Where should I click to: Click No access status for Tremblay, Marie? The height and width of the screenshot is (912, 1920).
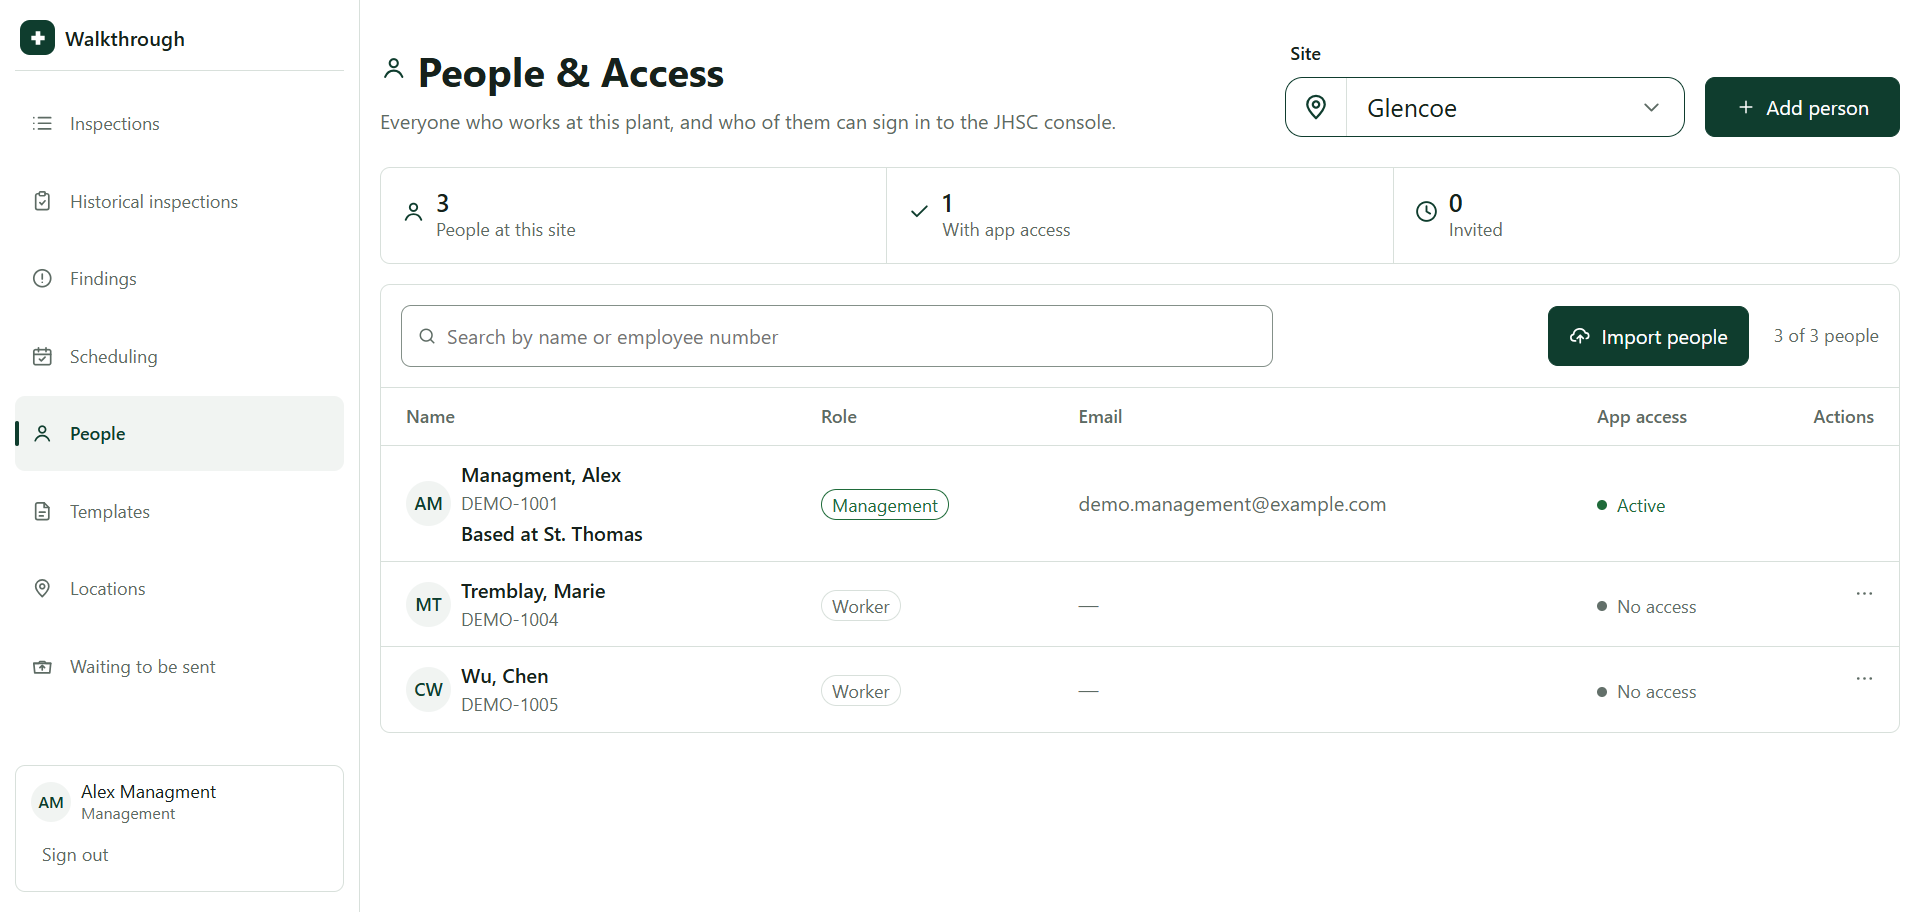click(x=1647, y=606)
